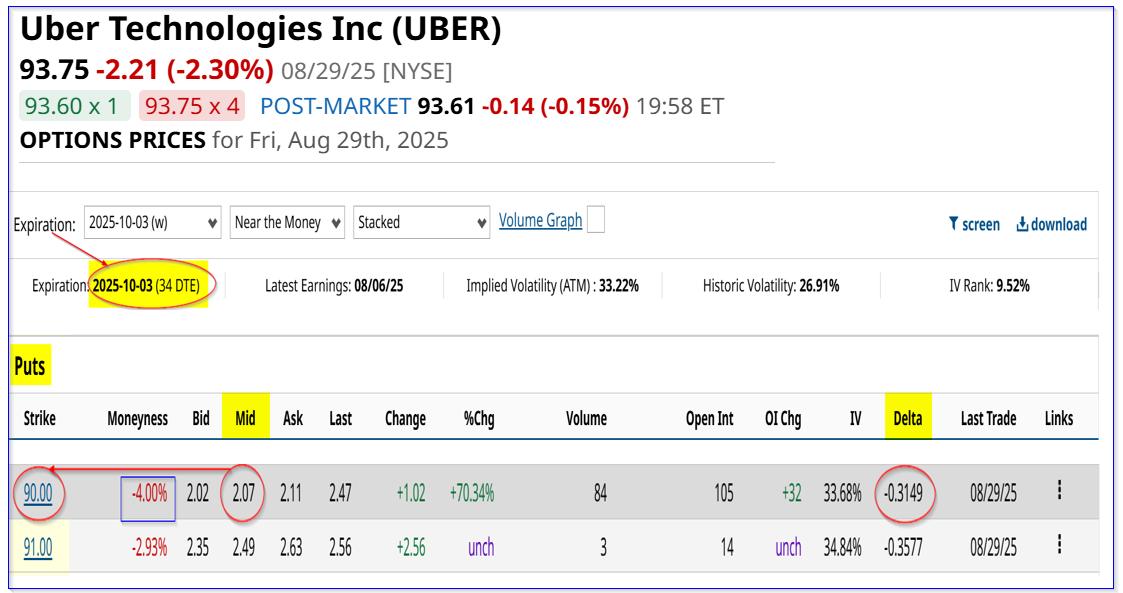This screenshot has width=1123, height=593.
Task: Sort by the Delta column header
Action: click(x=908, y=419)
